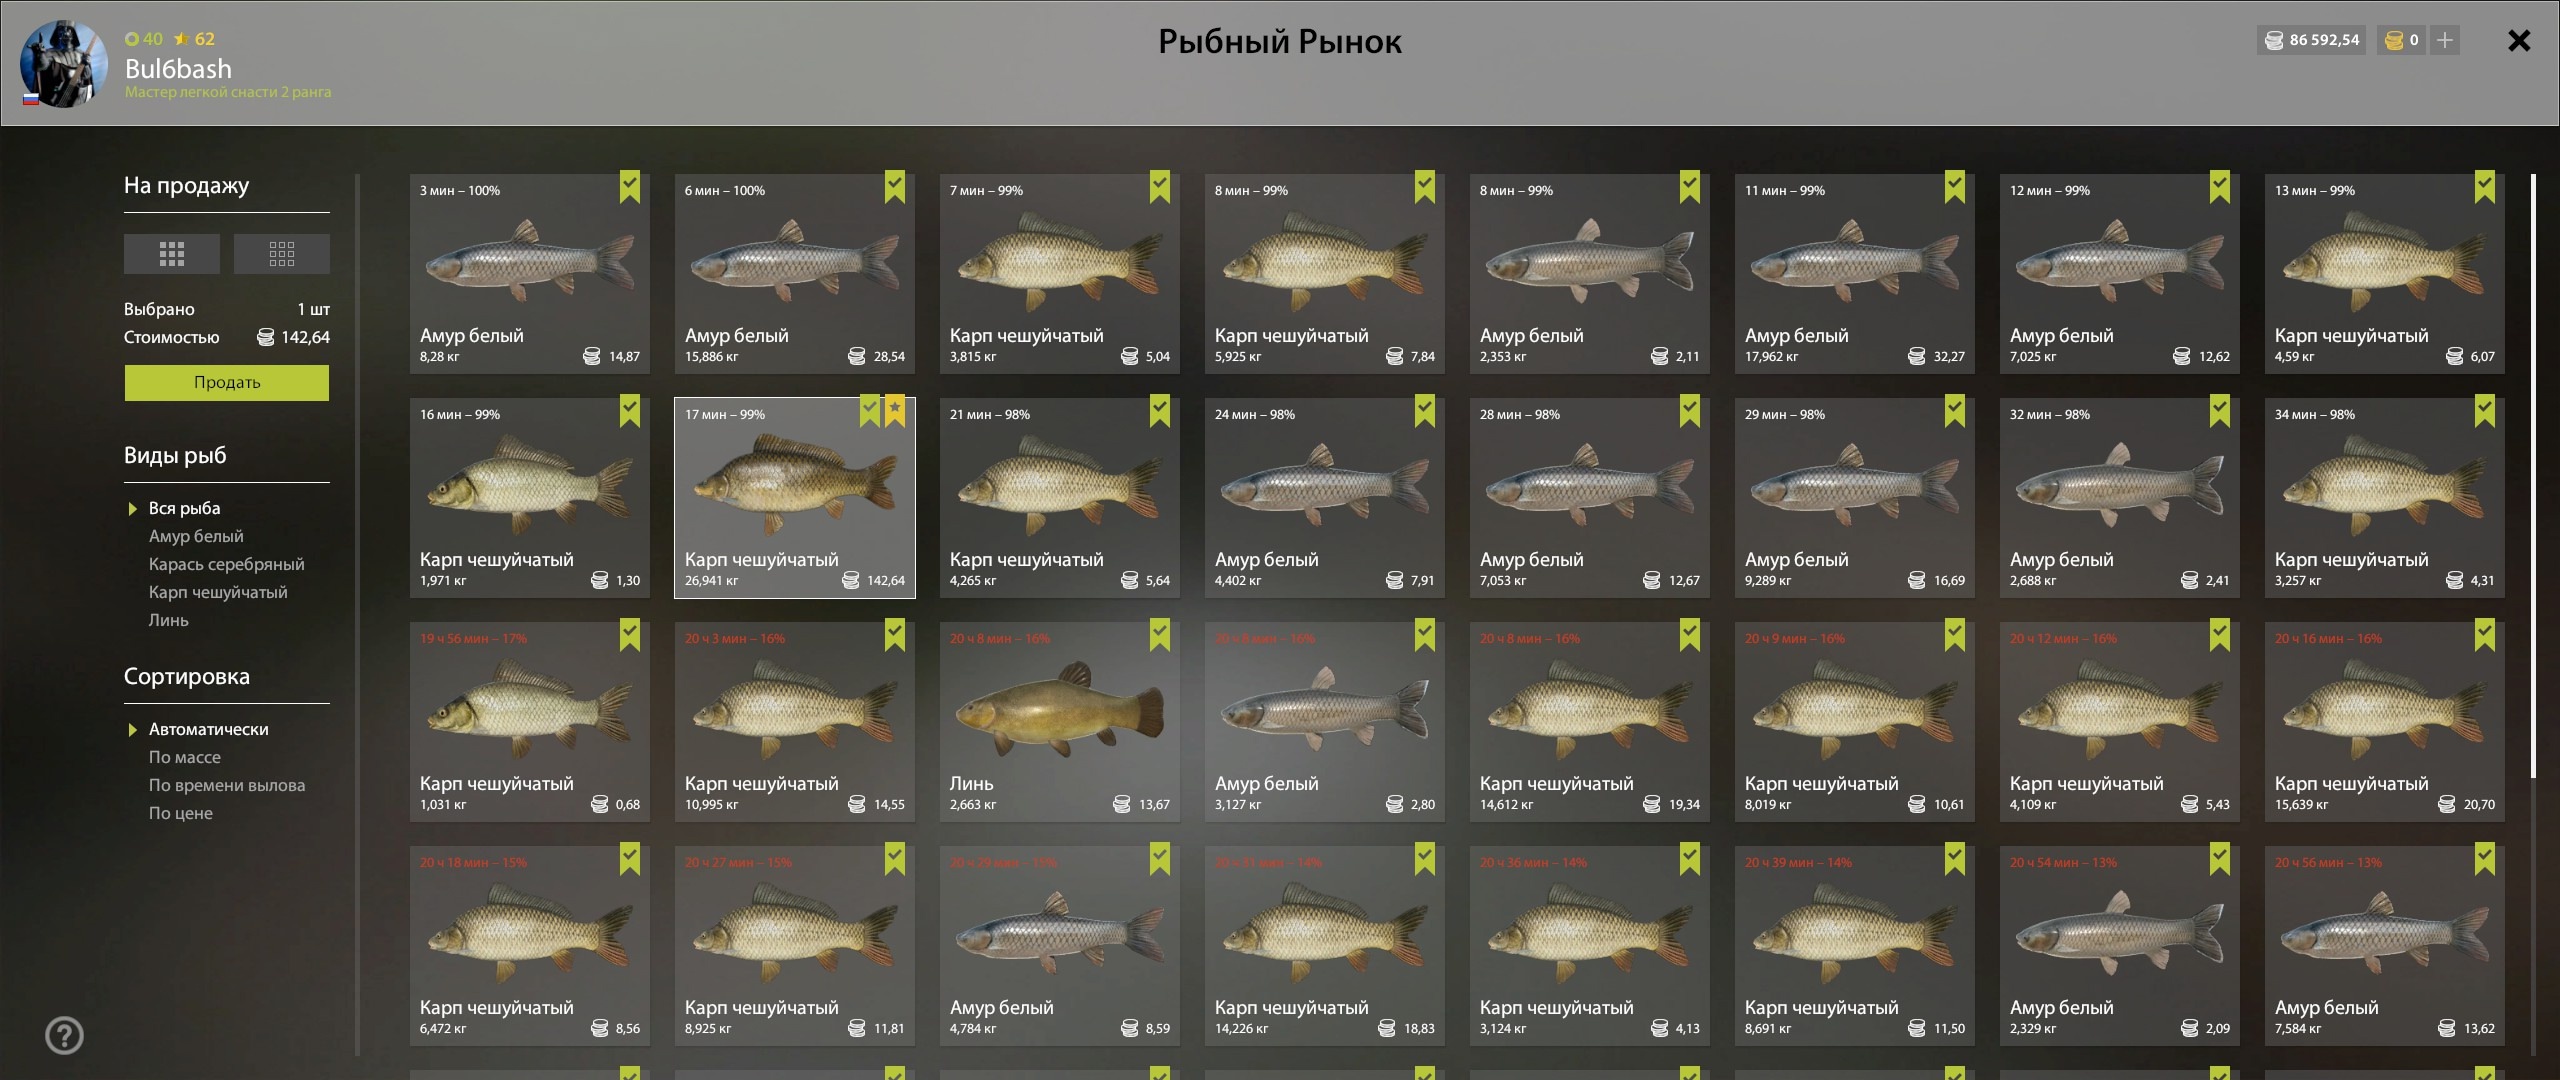Switch to sparse grid view icon
This screenshot has height=1080, width=2560.
coord(282,254)
